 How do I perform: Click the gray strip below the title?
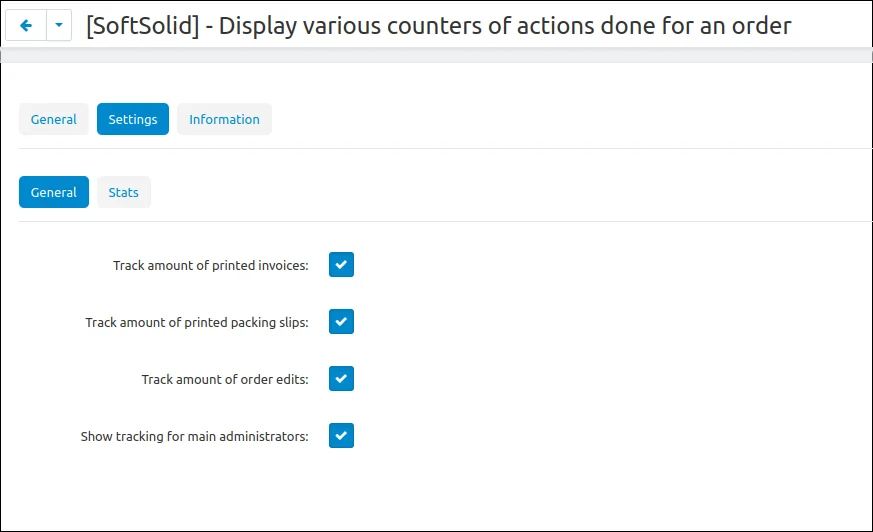coord(436,57)
